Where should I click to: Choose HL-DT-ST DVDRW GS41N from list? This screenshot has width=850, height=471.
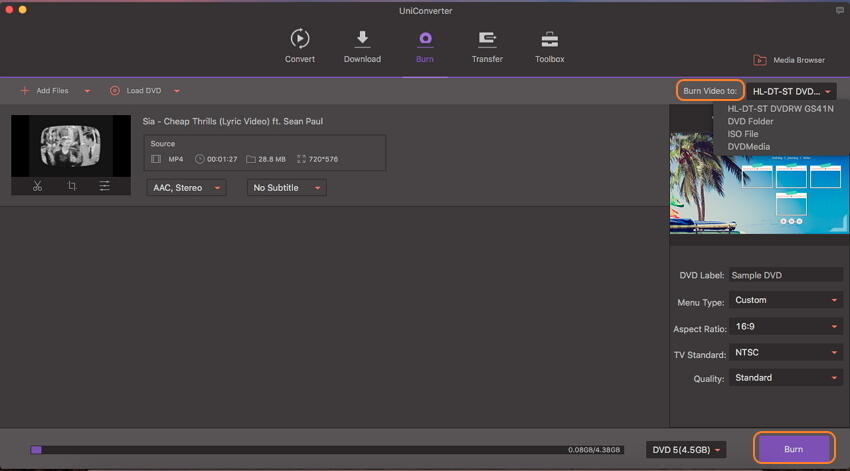pos(780,108)
